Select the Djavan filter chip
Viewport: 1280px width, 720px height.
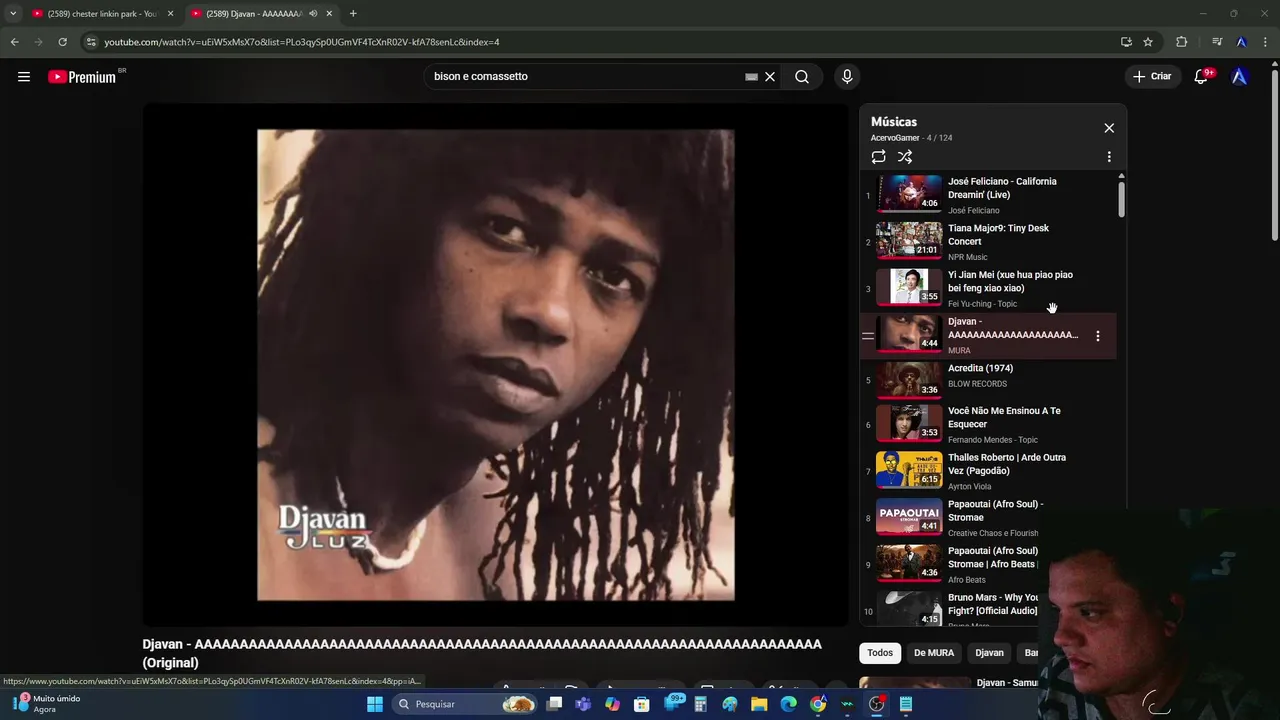pyautogui.click(x=989, y=653)
